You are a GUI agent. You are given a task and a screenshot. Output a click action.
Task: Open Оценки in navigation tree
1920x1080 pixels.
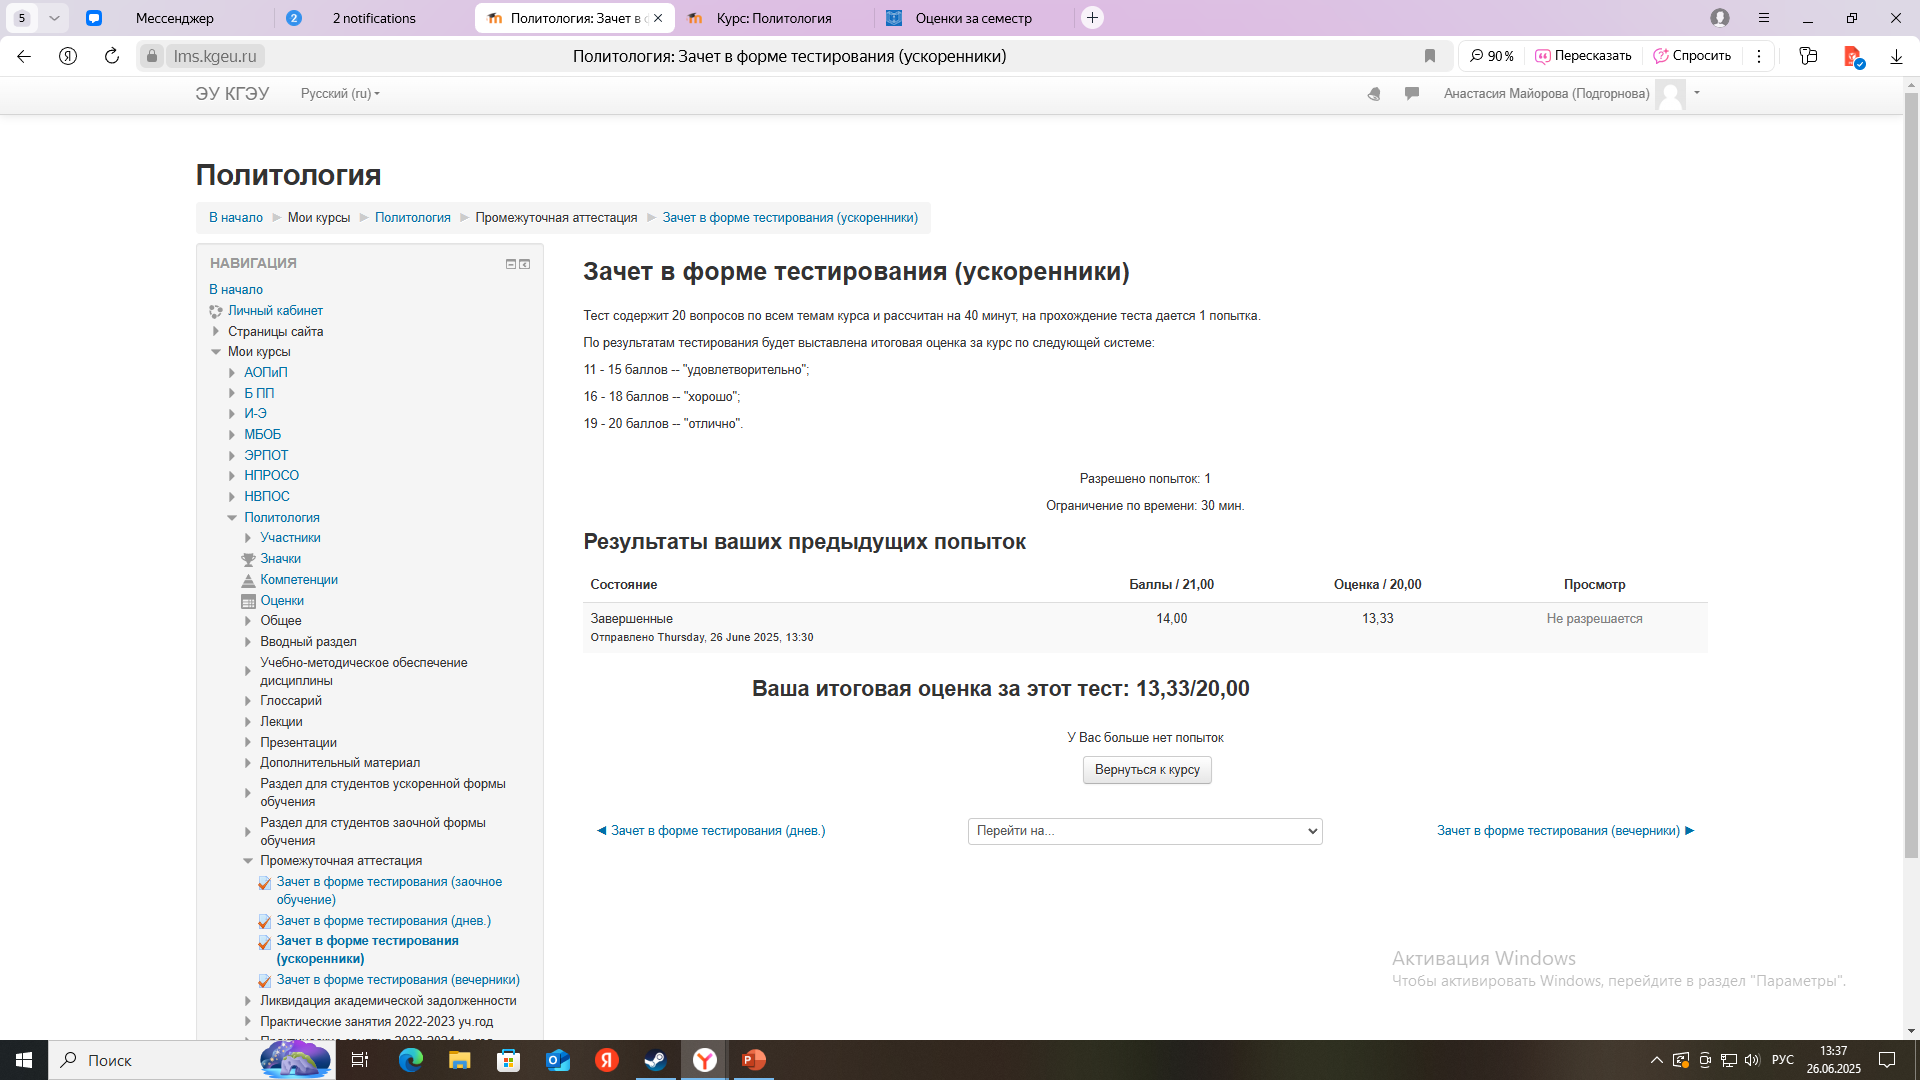click(x=282, y=601)
